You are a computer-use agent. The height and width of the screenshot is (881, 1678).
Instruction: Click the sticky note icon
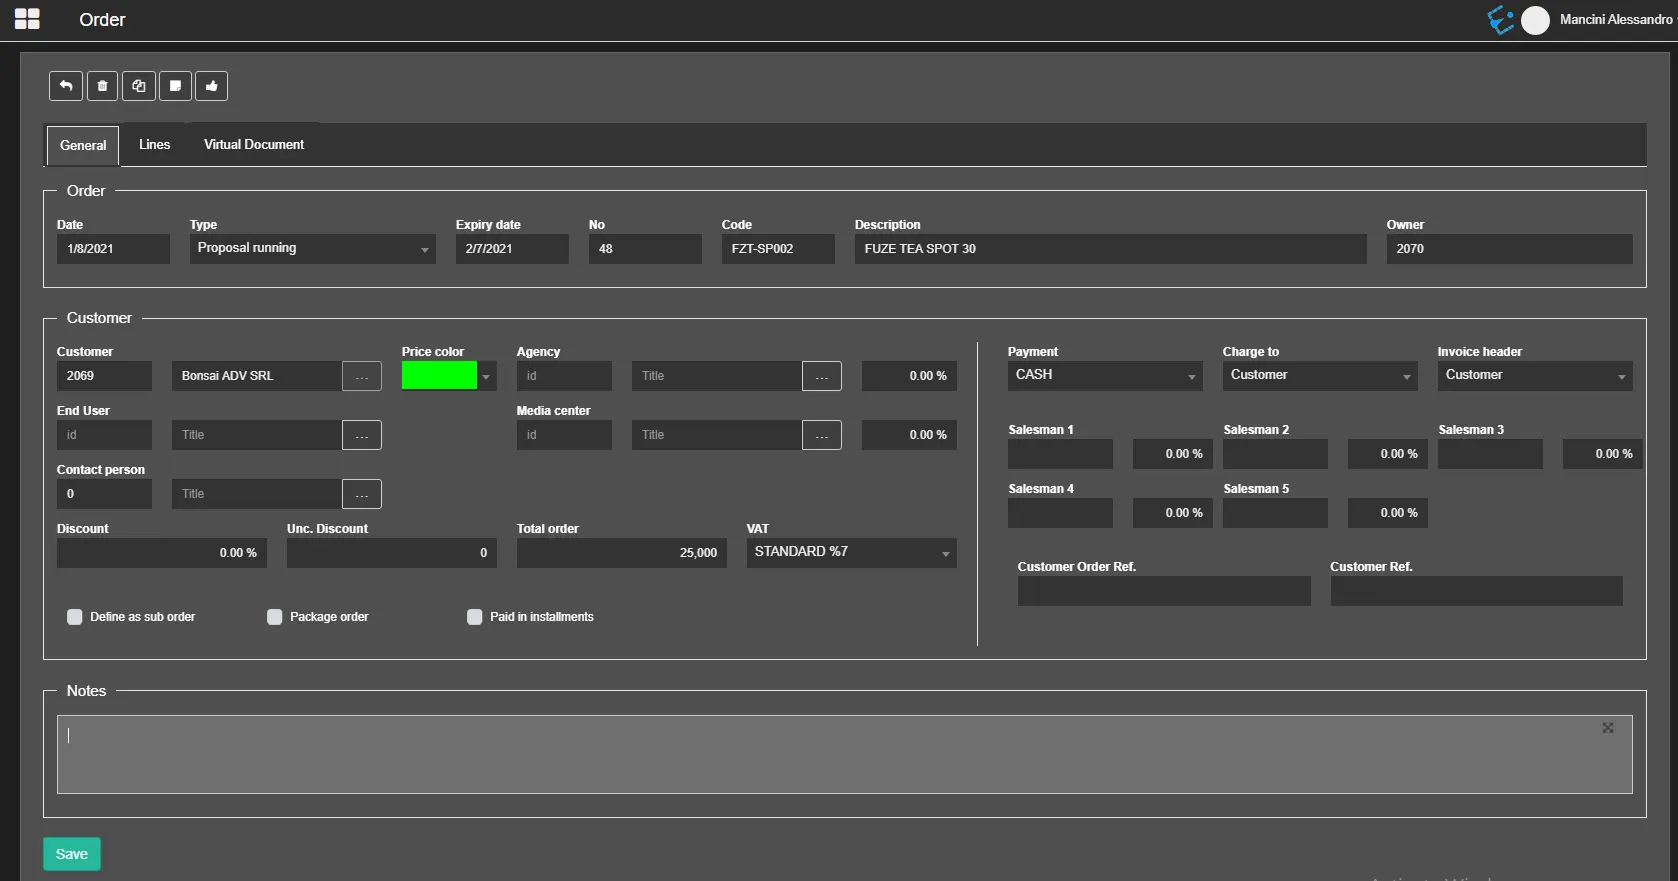pos(175,86)
